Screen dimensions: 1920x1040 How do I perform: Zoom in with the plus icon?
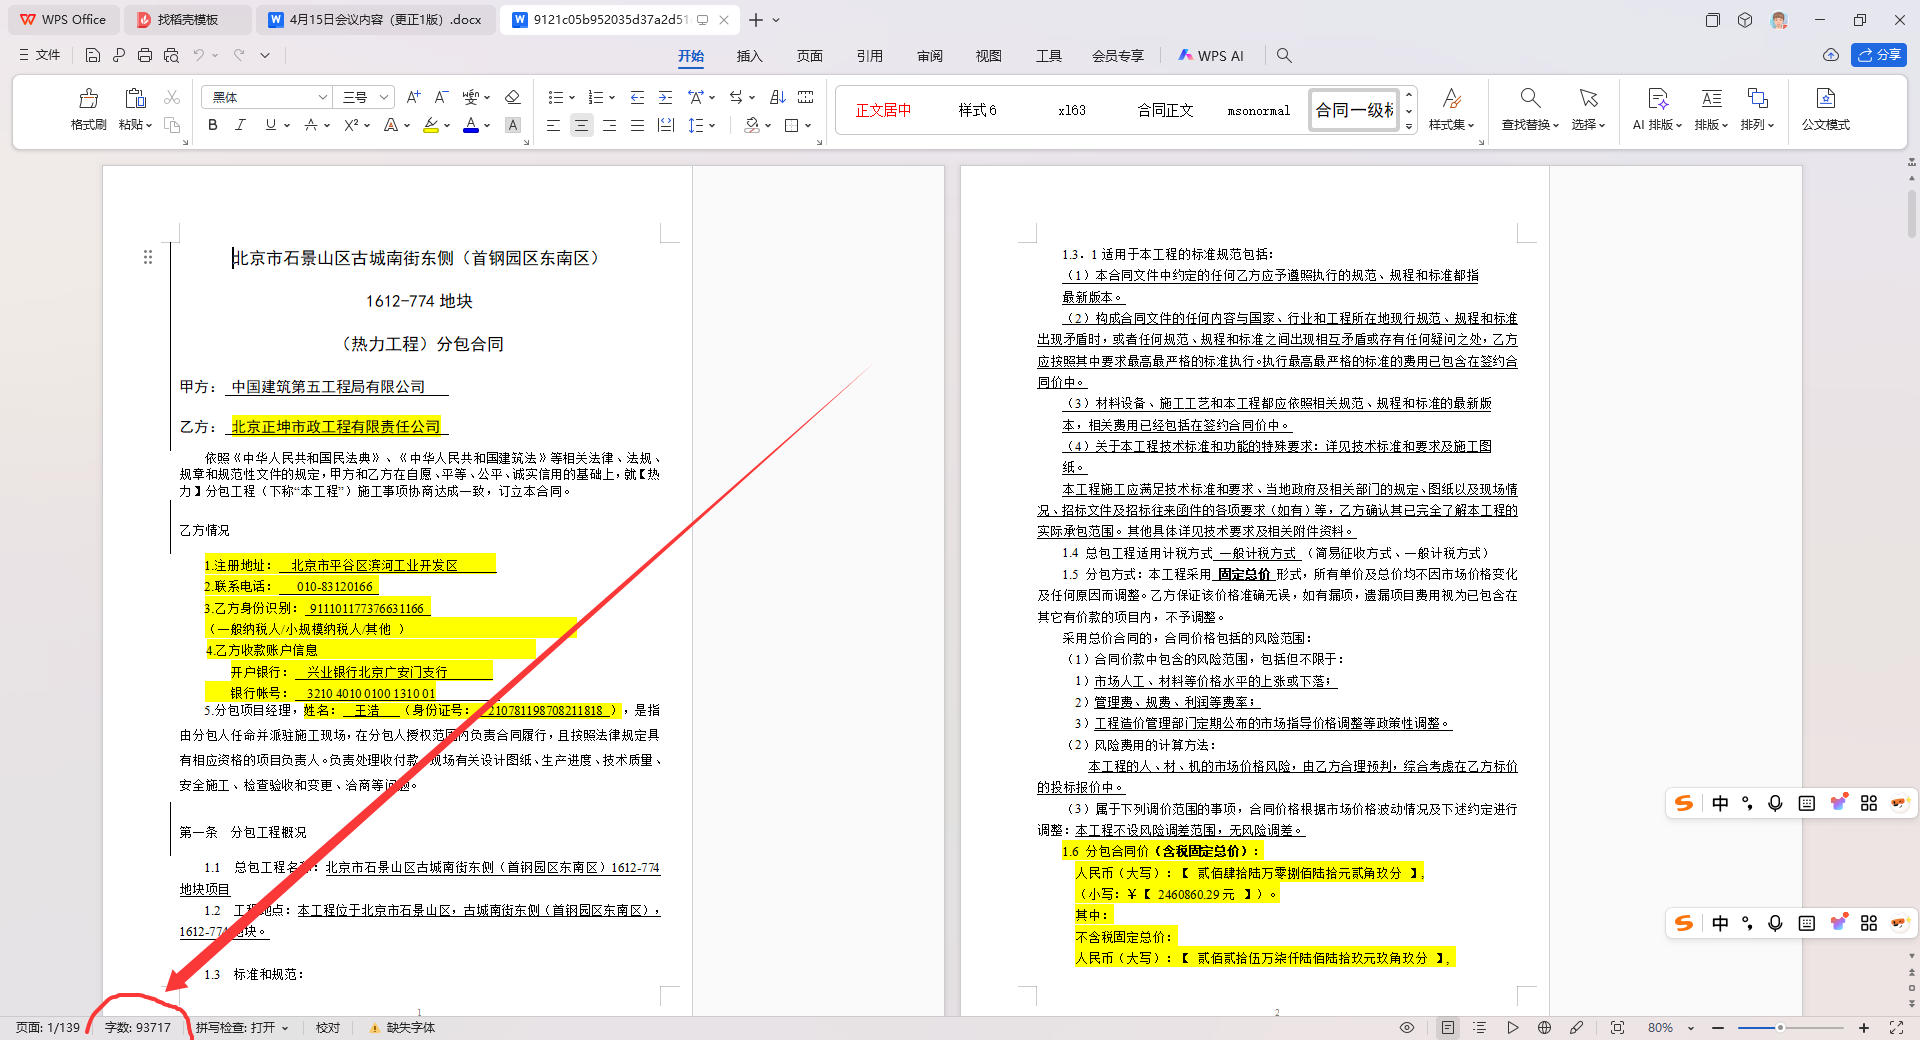(1864, 1028)
